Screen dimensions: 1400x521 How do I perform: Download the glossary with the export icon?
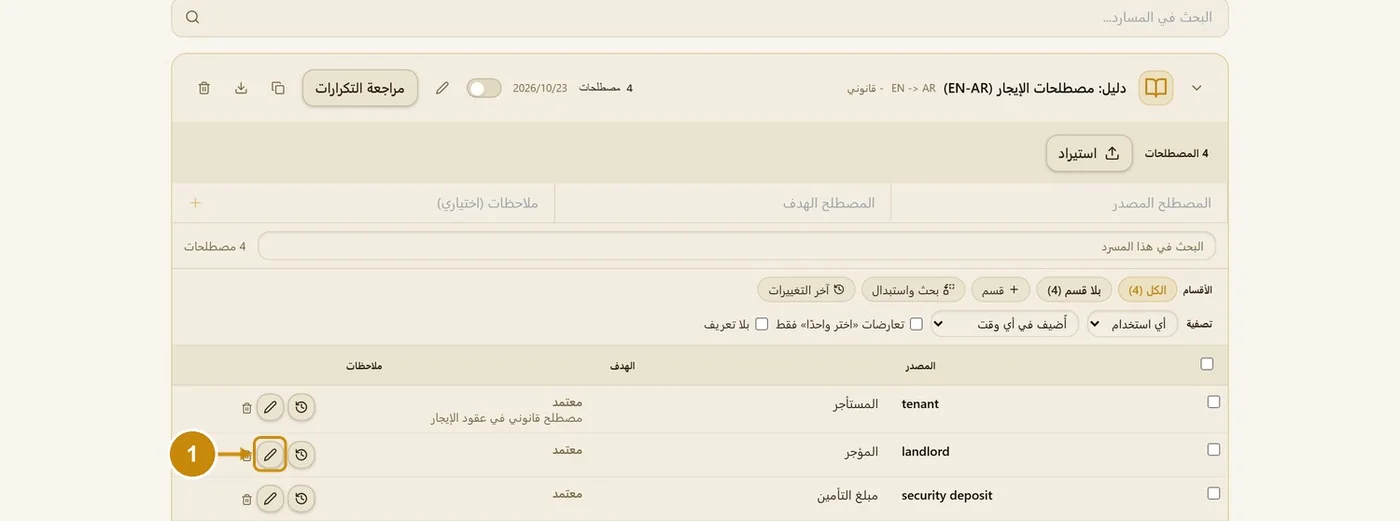click(241, 88)
